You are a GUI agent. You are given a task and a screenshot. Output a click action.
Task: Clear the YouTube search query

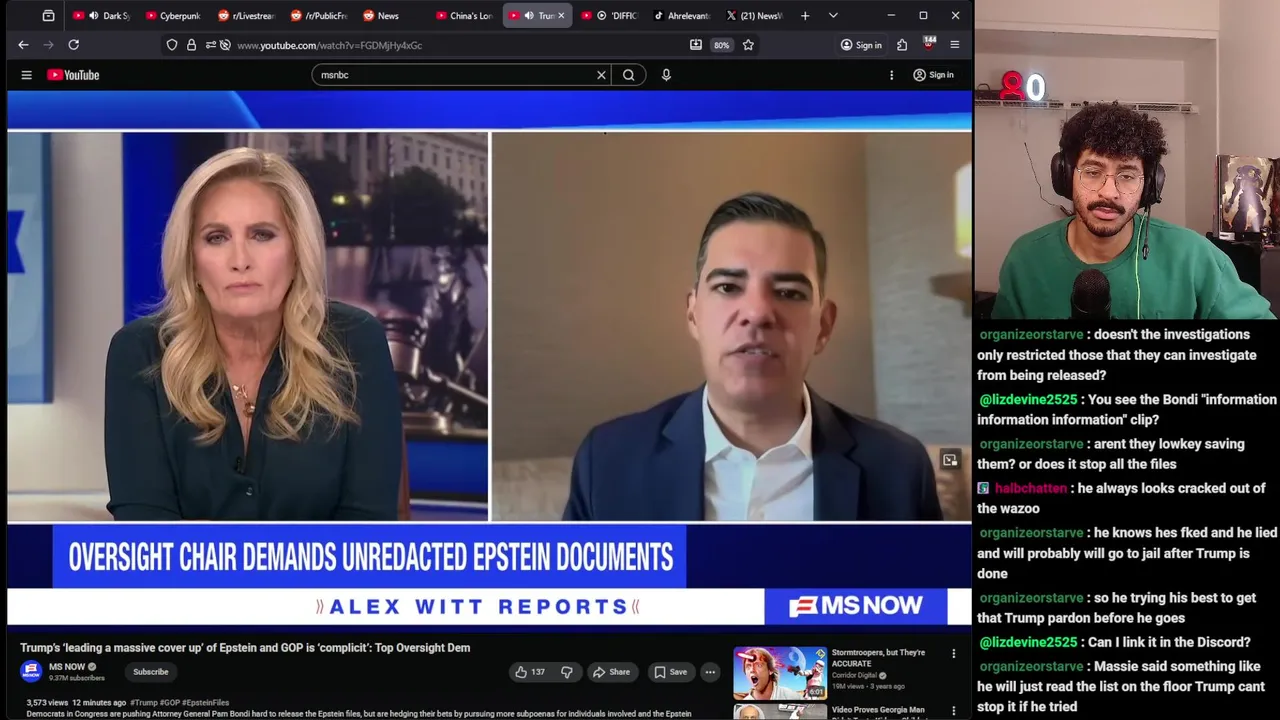coord(601,75)
